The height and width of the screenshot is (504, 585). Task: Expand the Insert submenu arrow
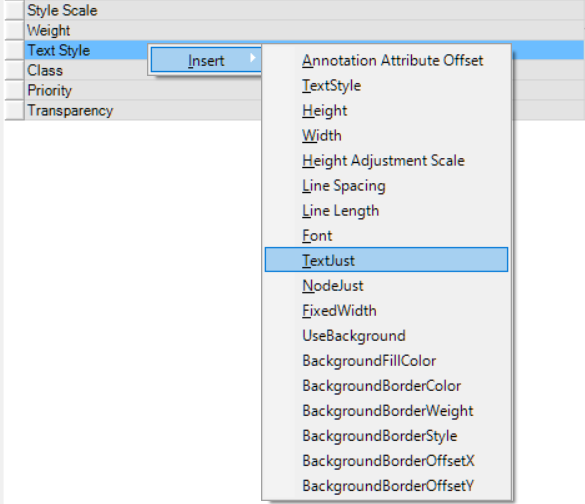point(253,58)
